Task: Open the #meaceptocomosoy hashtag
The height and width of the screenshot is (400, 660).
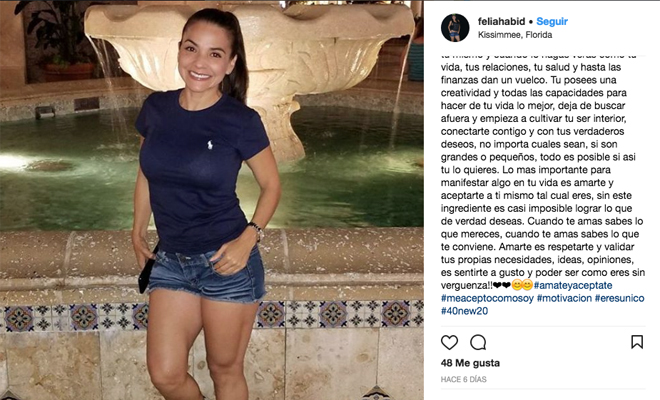Action: pos(487,298)
